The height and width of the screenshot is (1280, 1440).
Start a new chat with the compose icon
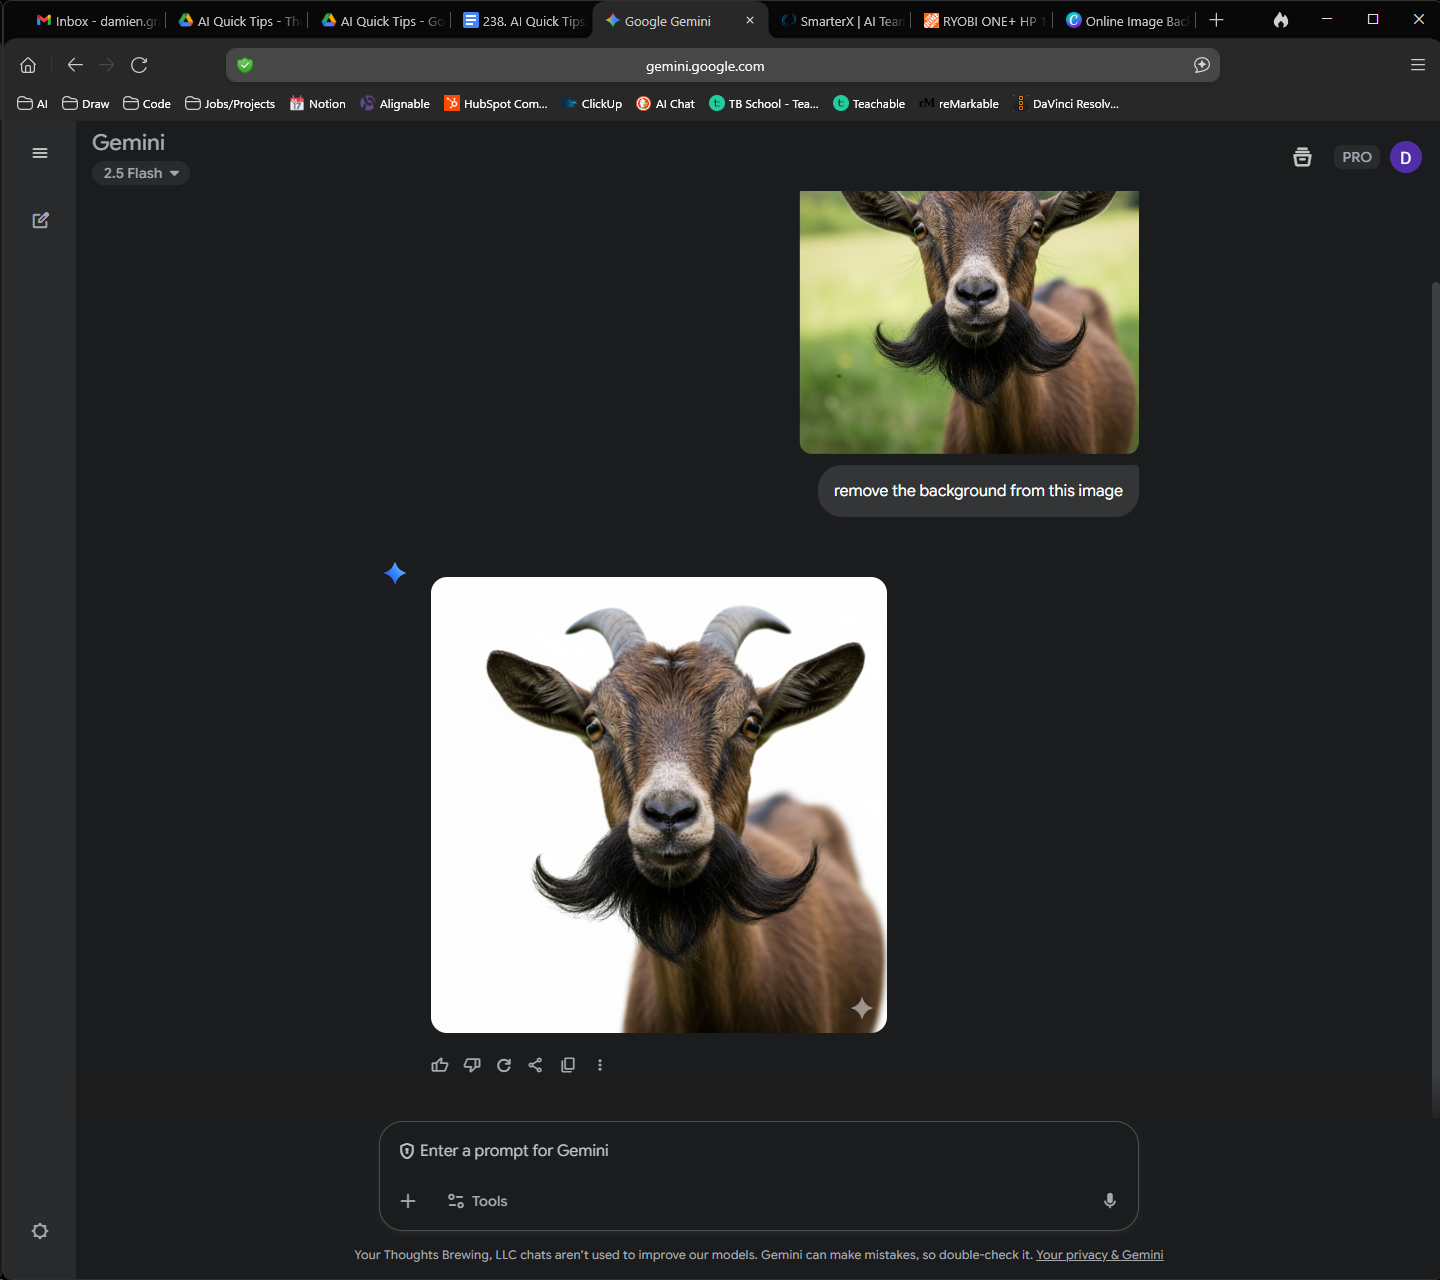click(40, 220)
